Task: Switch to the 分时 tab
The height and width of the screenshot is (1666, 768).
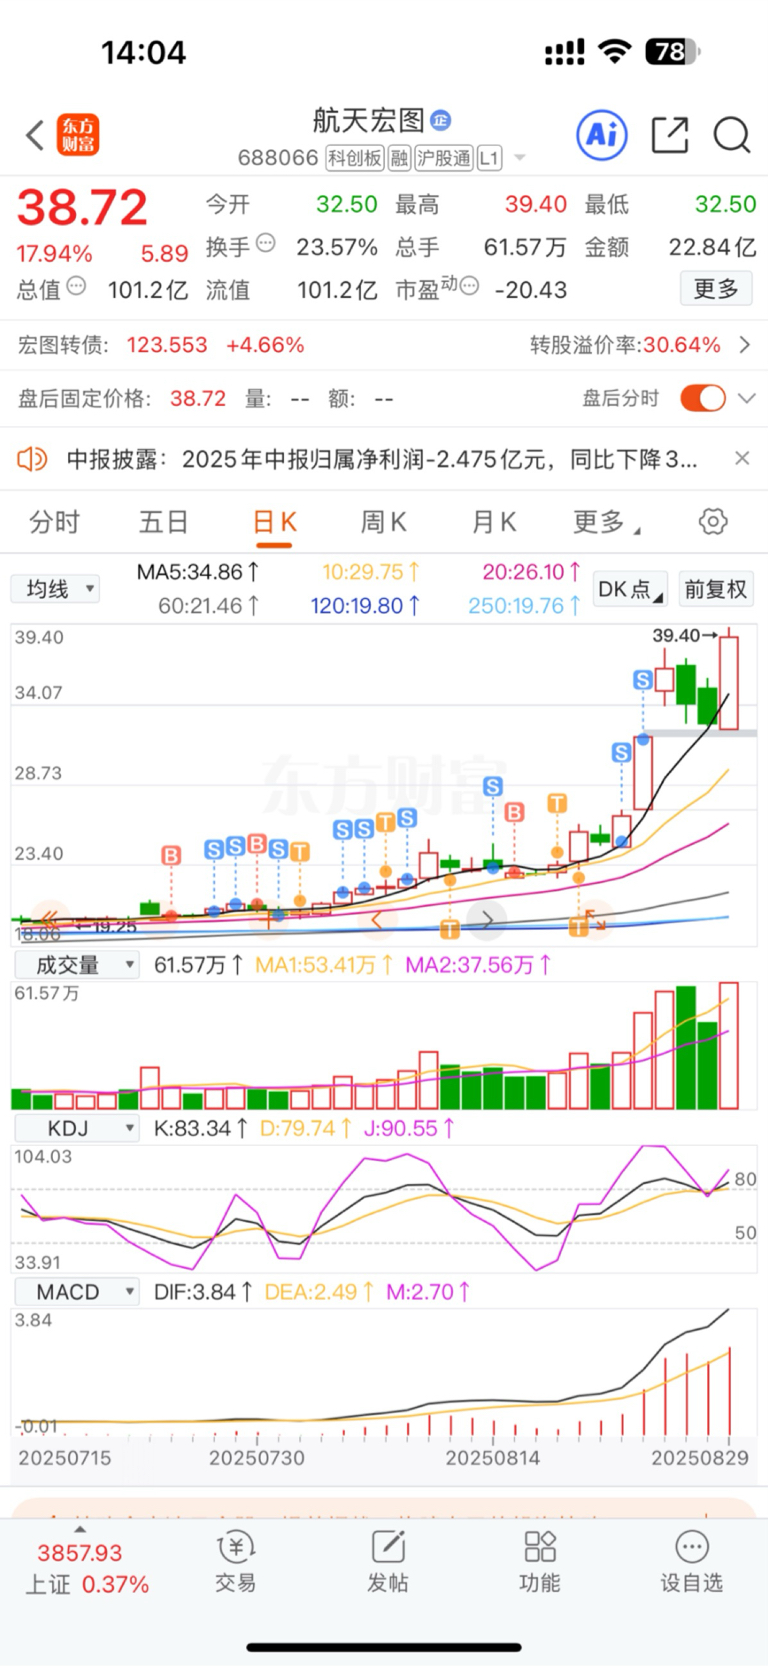Action: pos(54,522)
